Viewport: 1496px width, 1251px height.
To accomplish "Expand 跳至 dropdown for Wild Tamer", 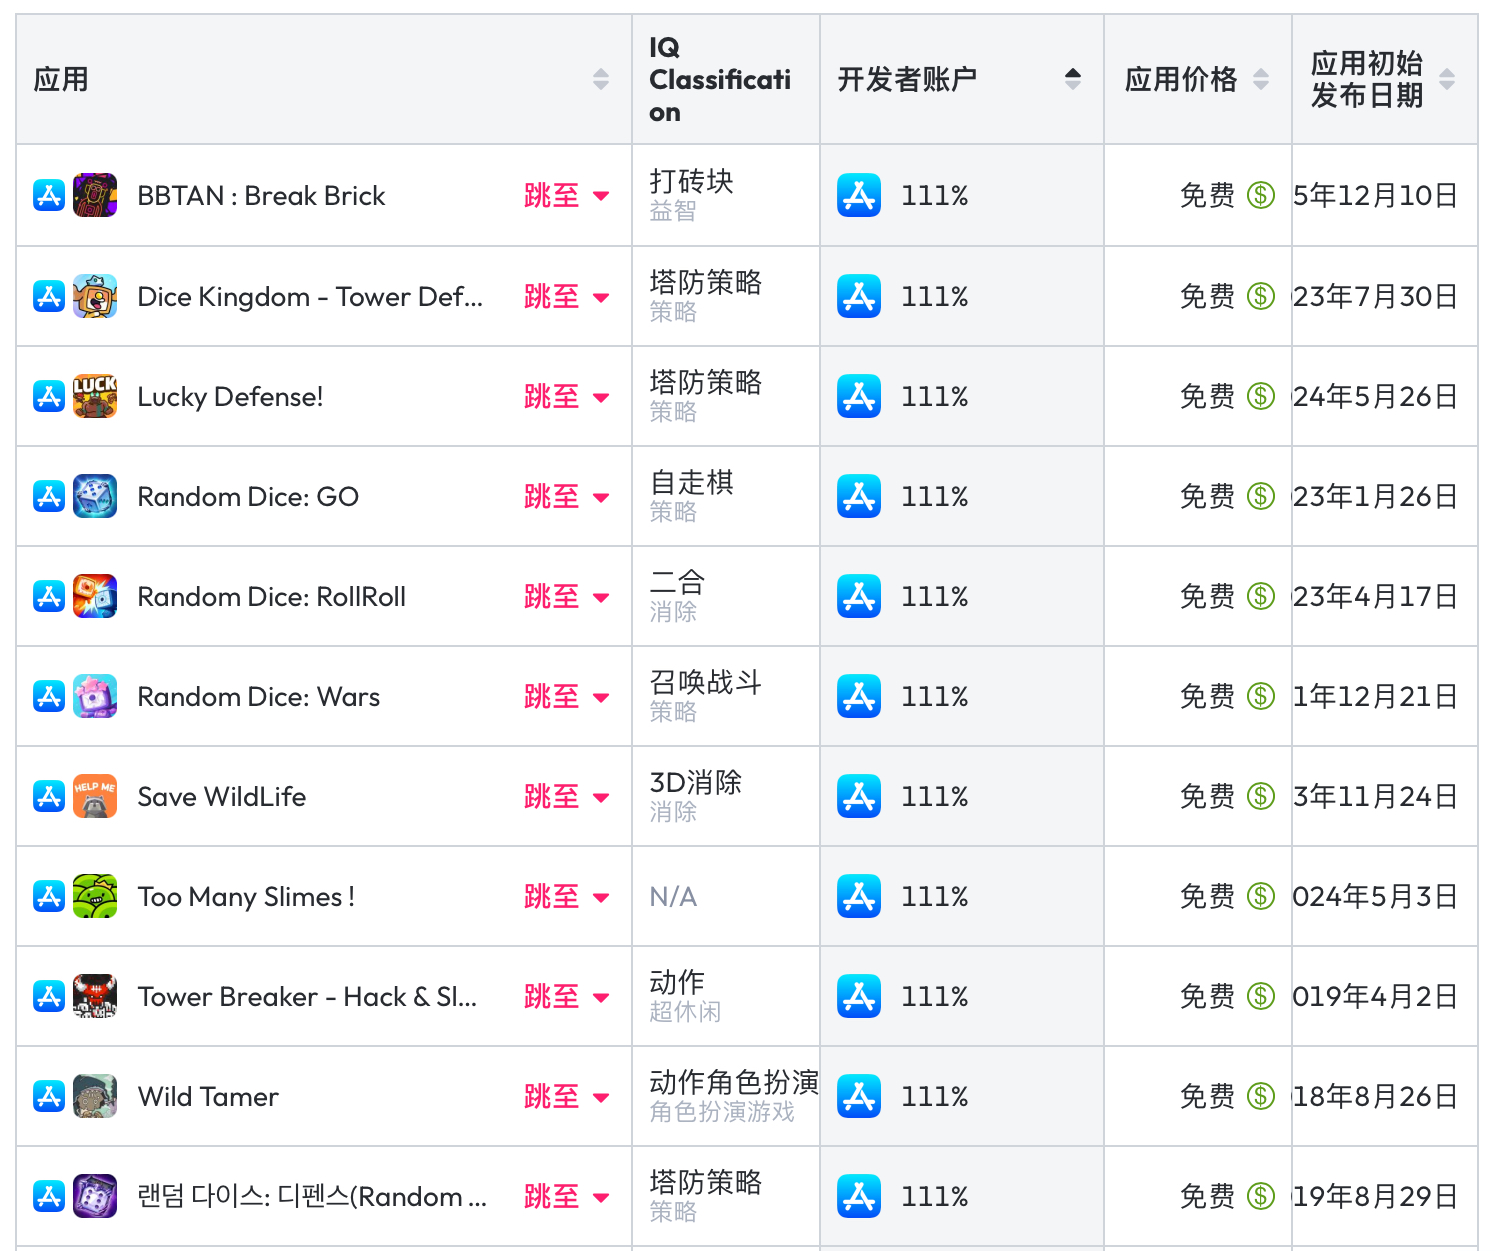I will (x=566, y=1096).
